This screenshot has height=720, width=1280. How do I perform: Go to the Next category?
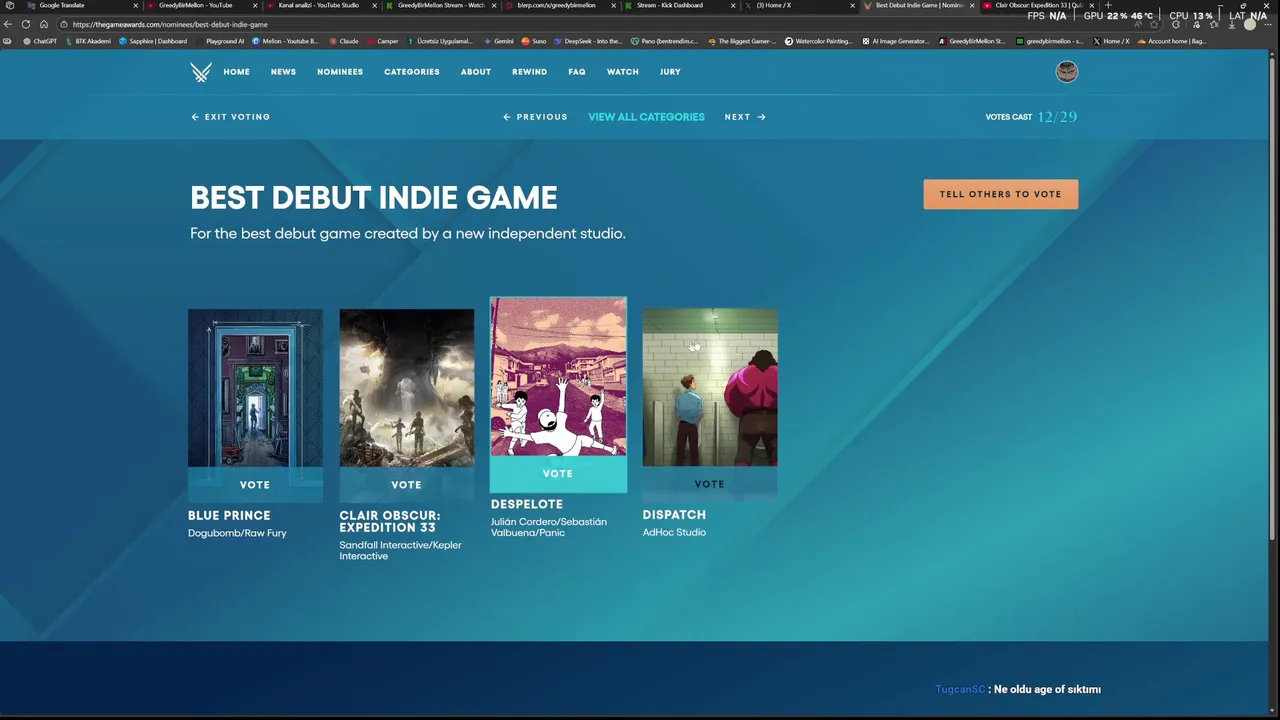click(x=745, y=117)
